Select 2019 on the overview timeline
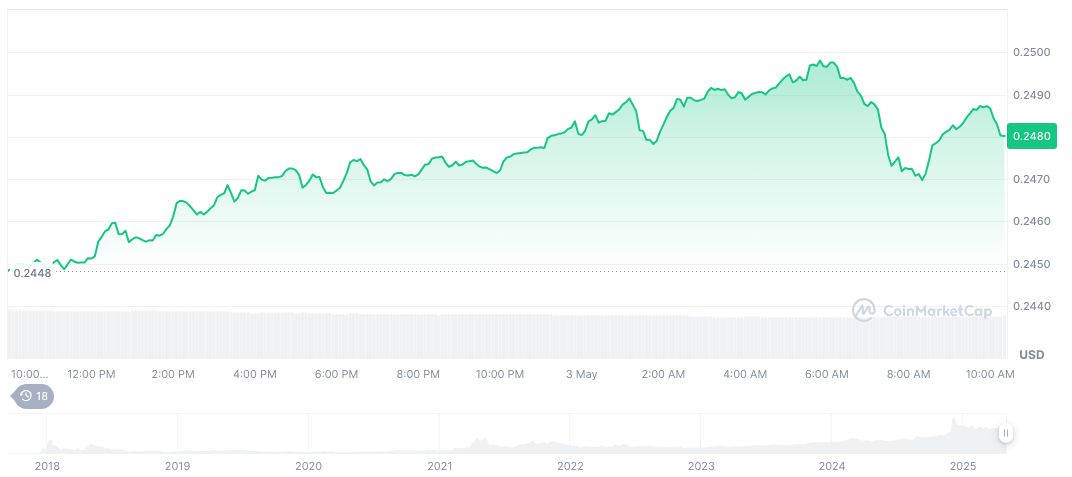The height and width of the screenshot is (477, 1072). [x=177, y=466]
